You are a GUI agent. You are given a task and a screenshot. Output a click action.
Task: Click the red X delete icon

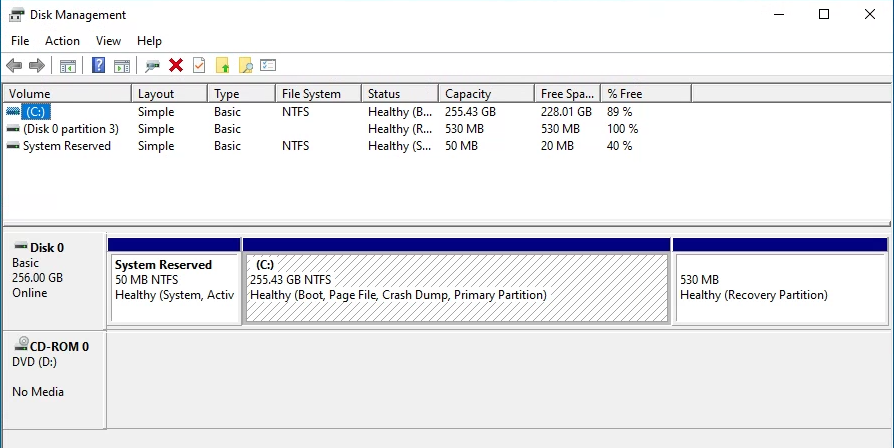(x=176, y=66)
